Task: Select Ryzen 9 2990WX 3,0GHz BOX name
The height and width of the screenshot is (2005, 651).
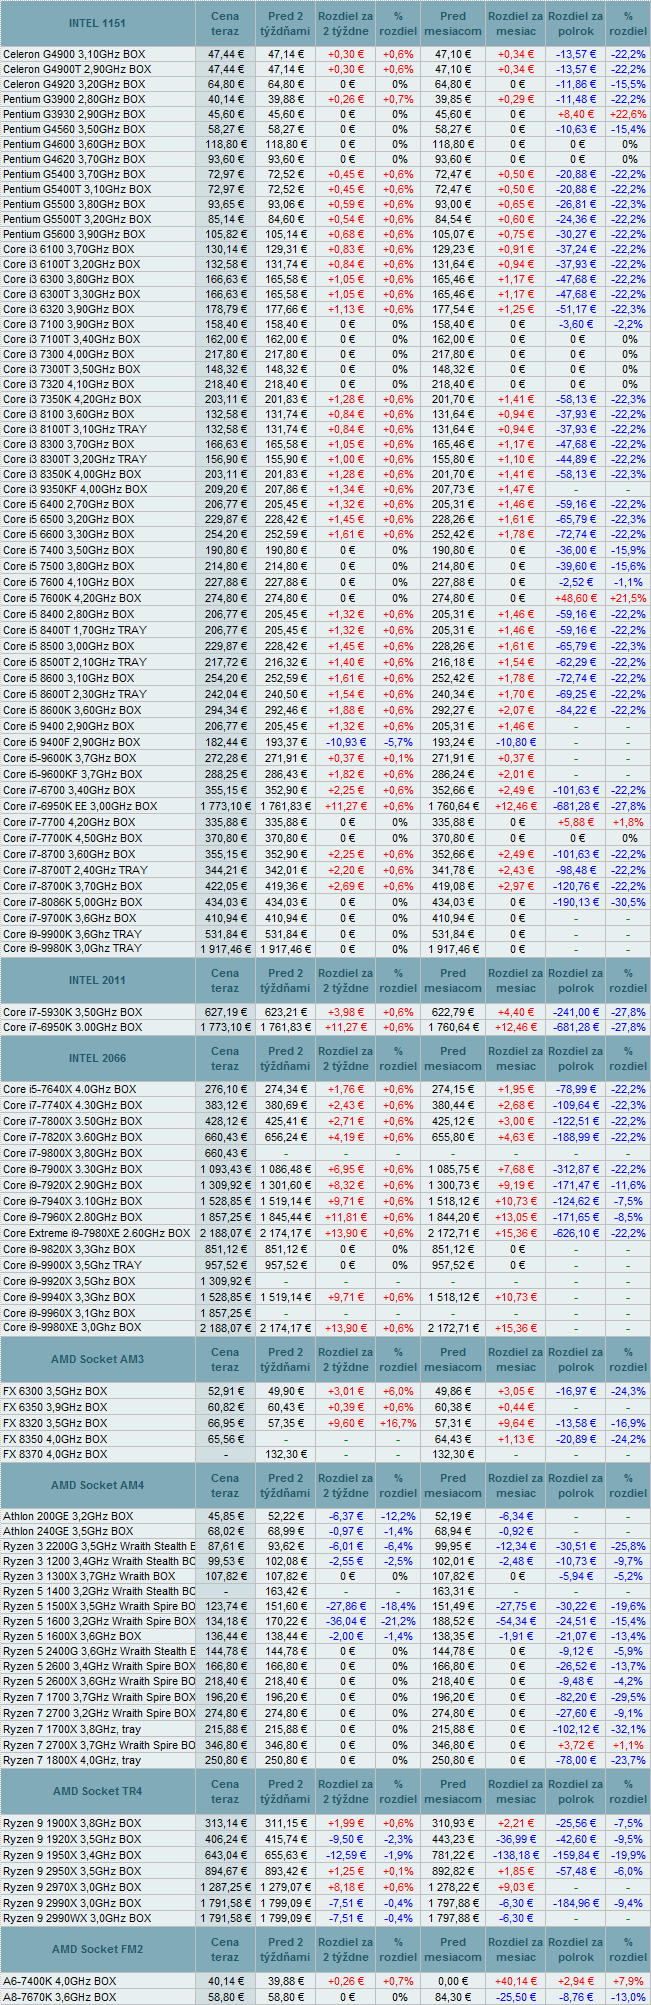Action: pyautogui.click(x=77, y=1918)
